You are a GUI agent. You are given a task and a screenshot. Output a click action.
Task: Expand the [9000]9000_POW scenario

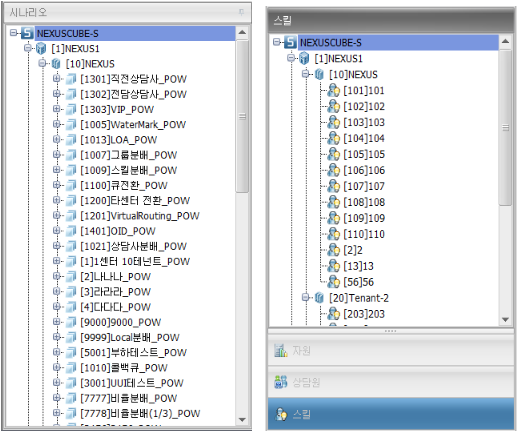coord(56,322)
